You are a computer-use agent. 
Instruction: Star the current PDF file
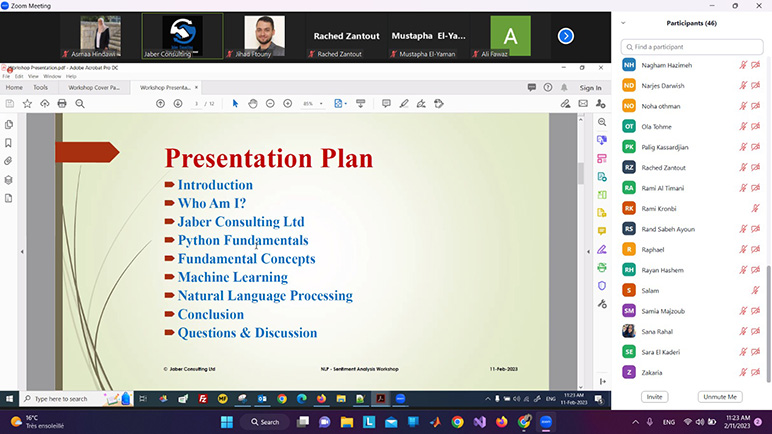(26, 103)
